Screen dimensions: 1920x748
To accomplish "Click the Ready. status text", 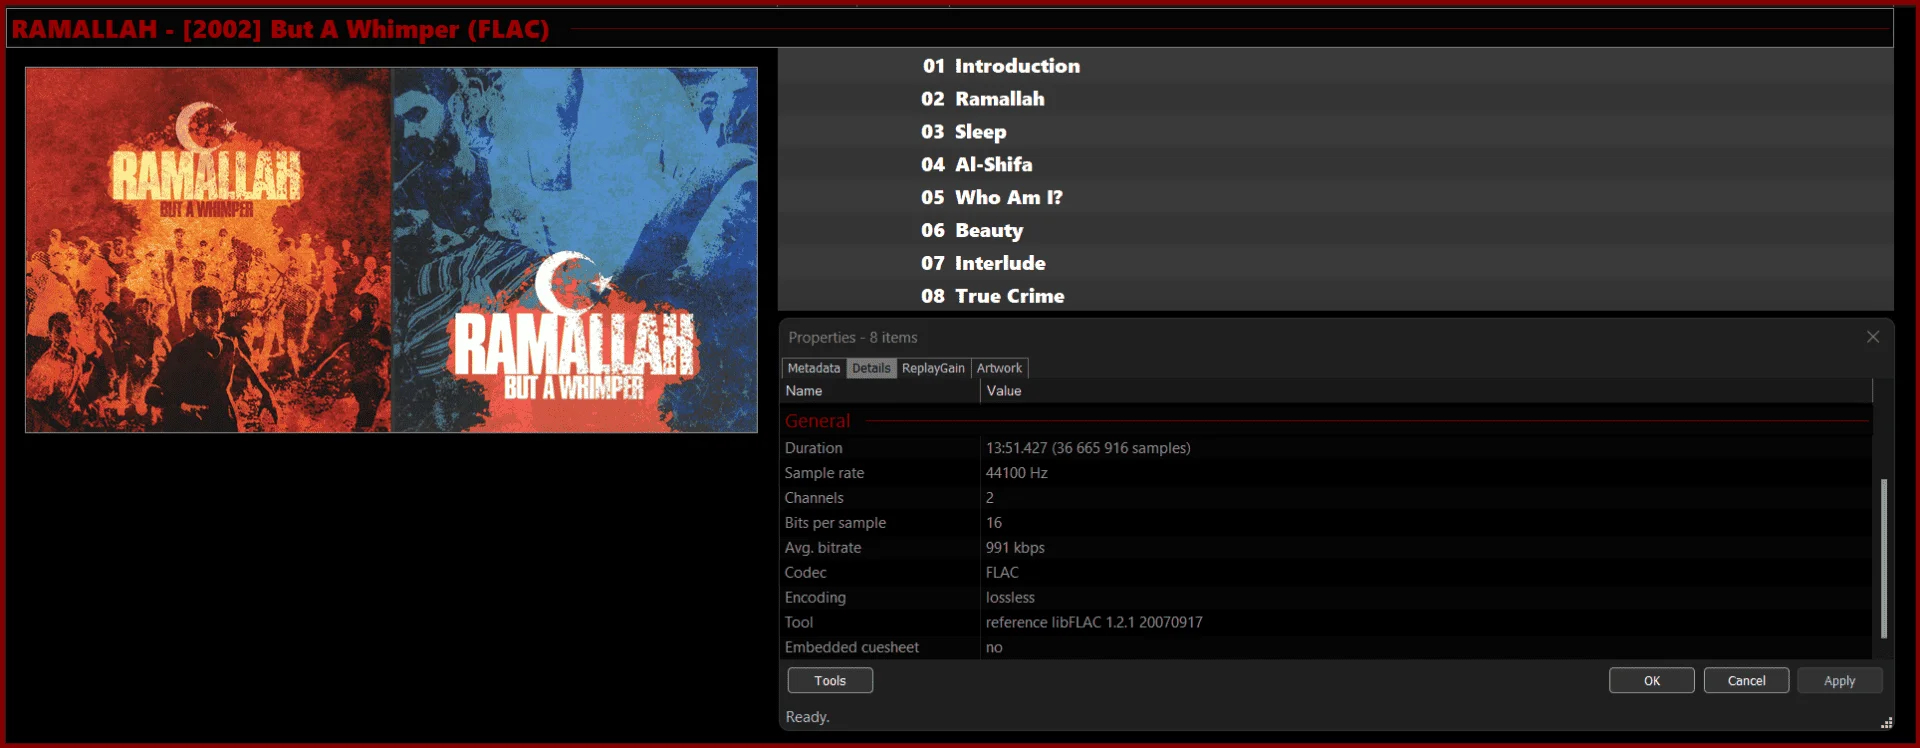I will coord(807,717).
